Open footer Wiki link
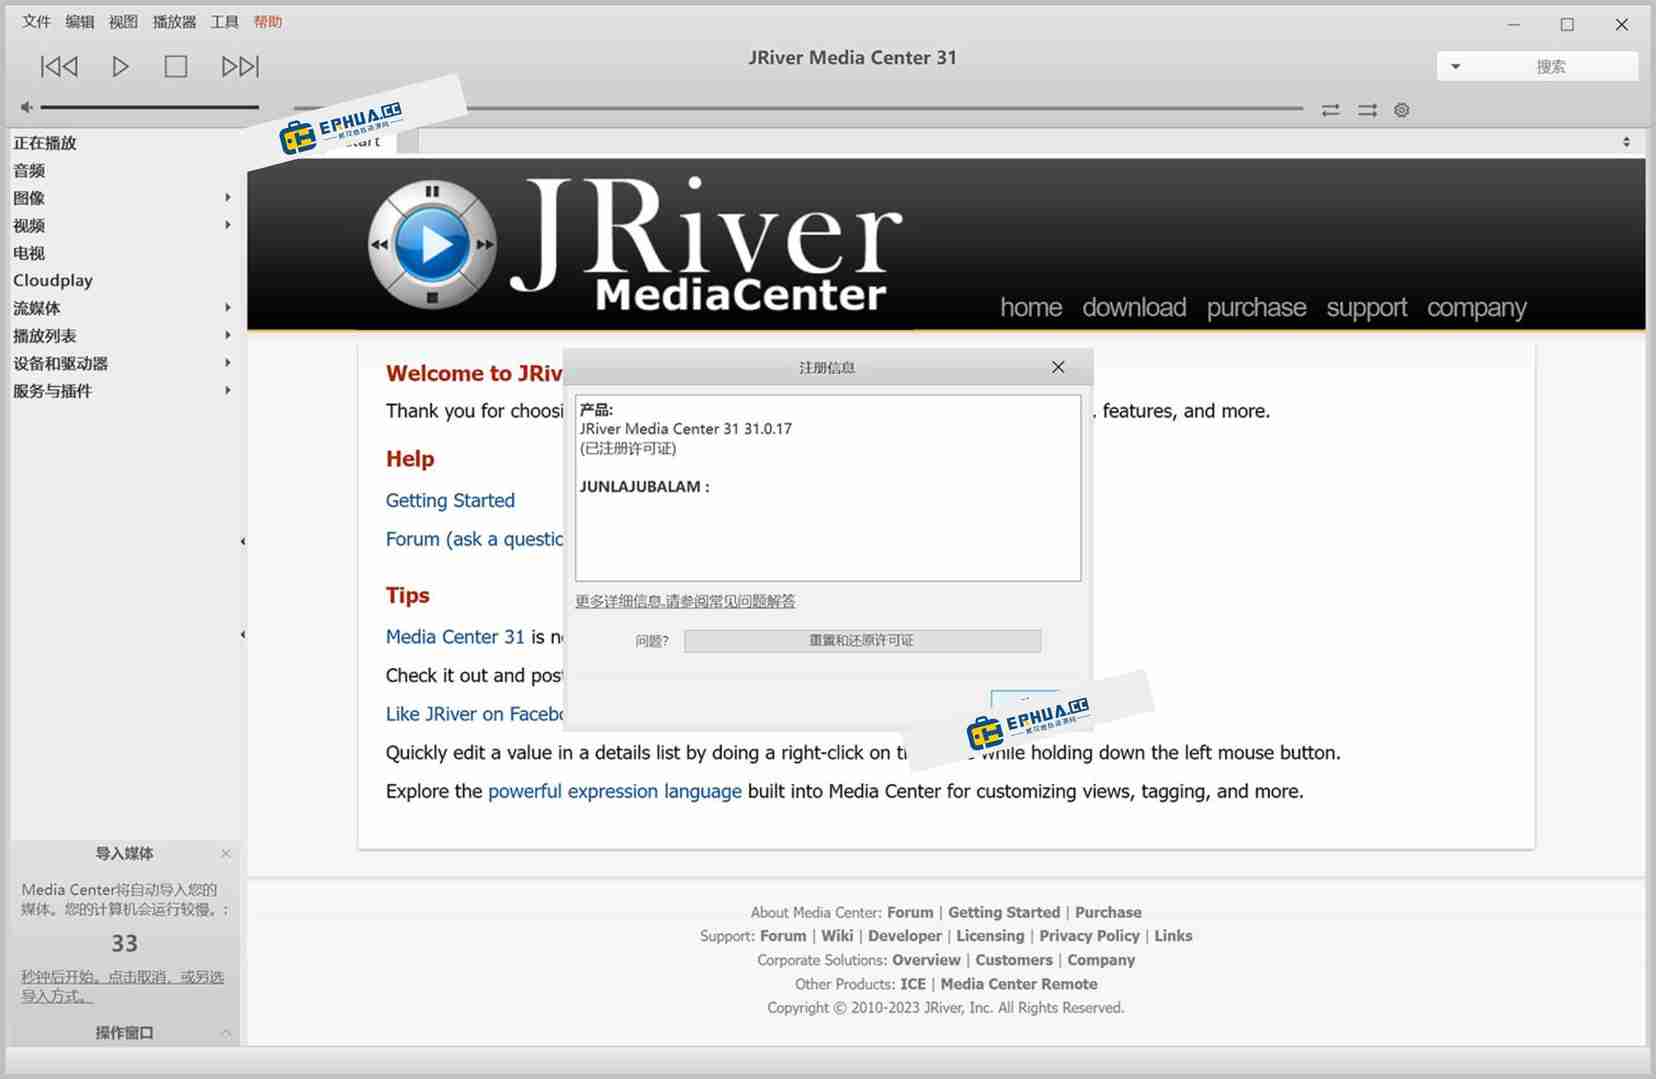 [837, 936]
